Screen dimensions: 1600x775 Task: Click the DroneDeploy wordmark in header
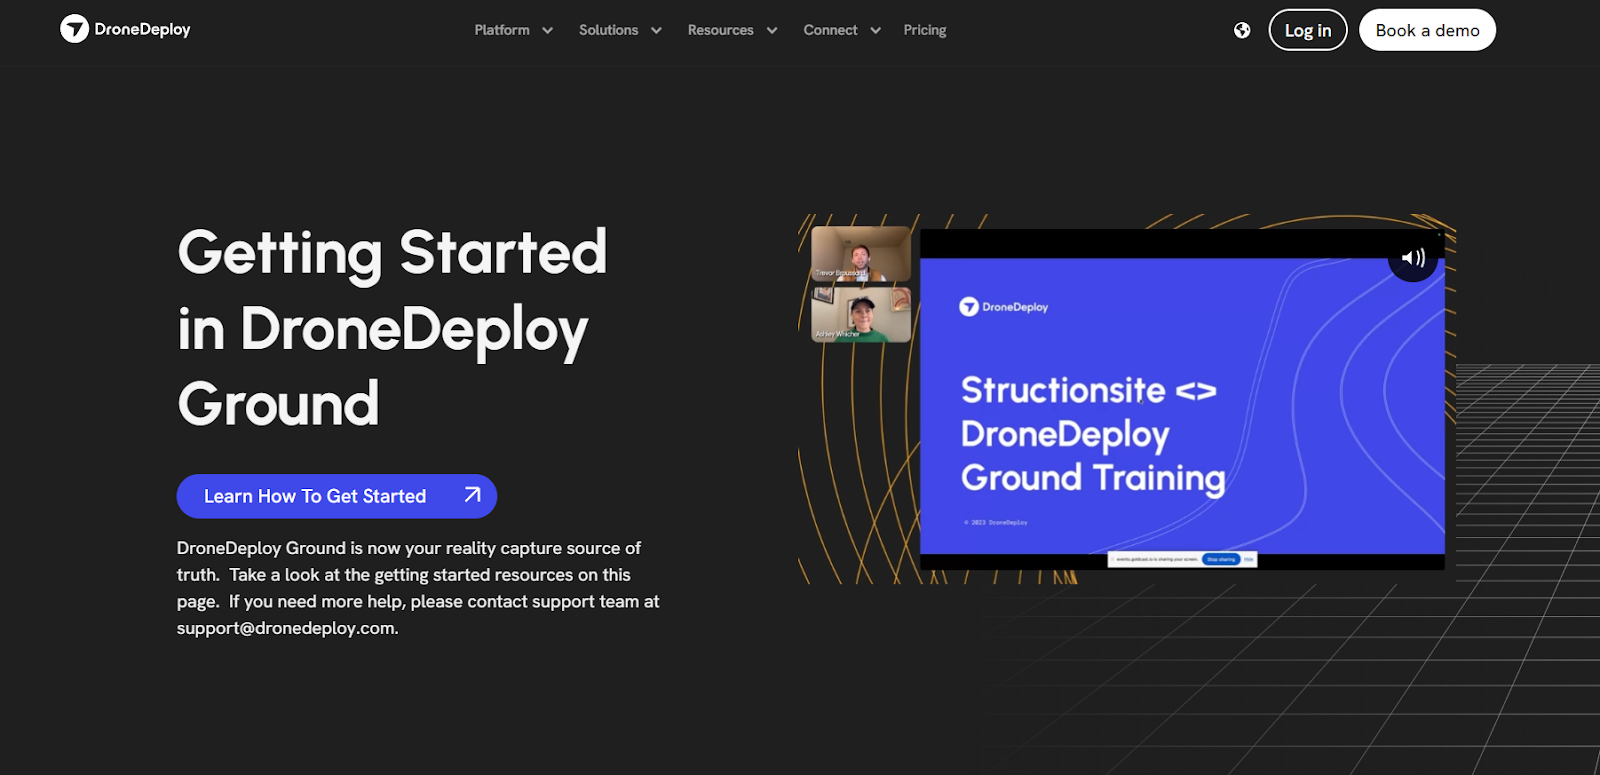(x=142, y=29)
